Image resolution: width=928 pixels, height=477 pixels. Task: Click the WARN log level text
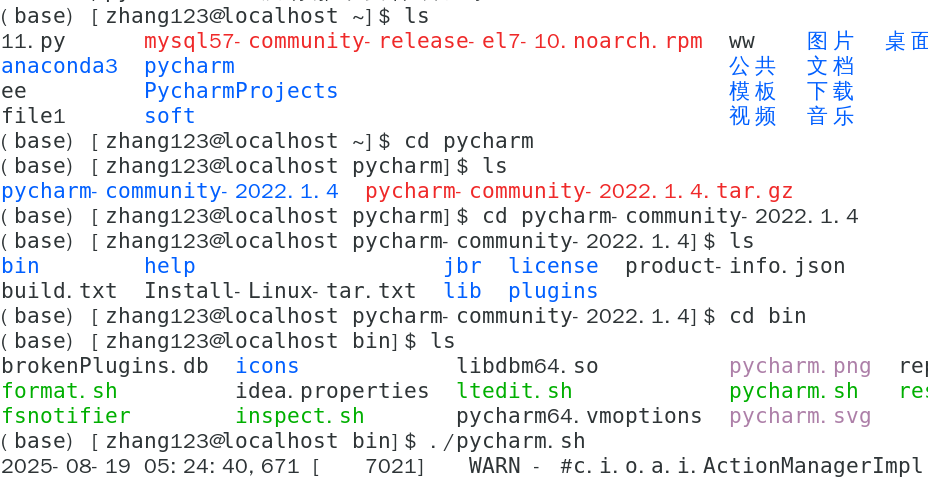(x=495, y=466)
